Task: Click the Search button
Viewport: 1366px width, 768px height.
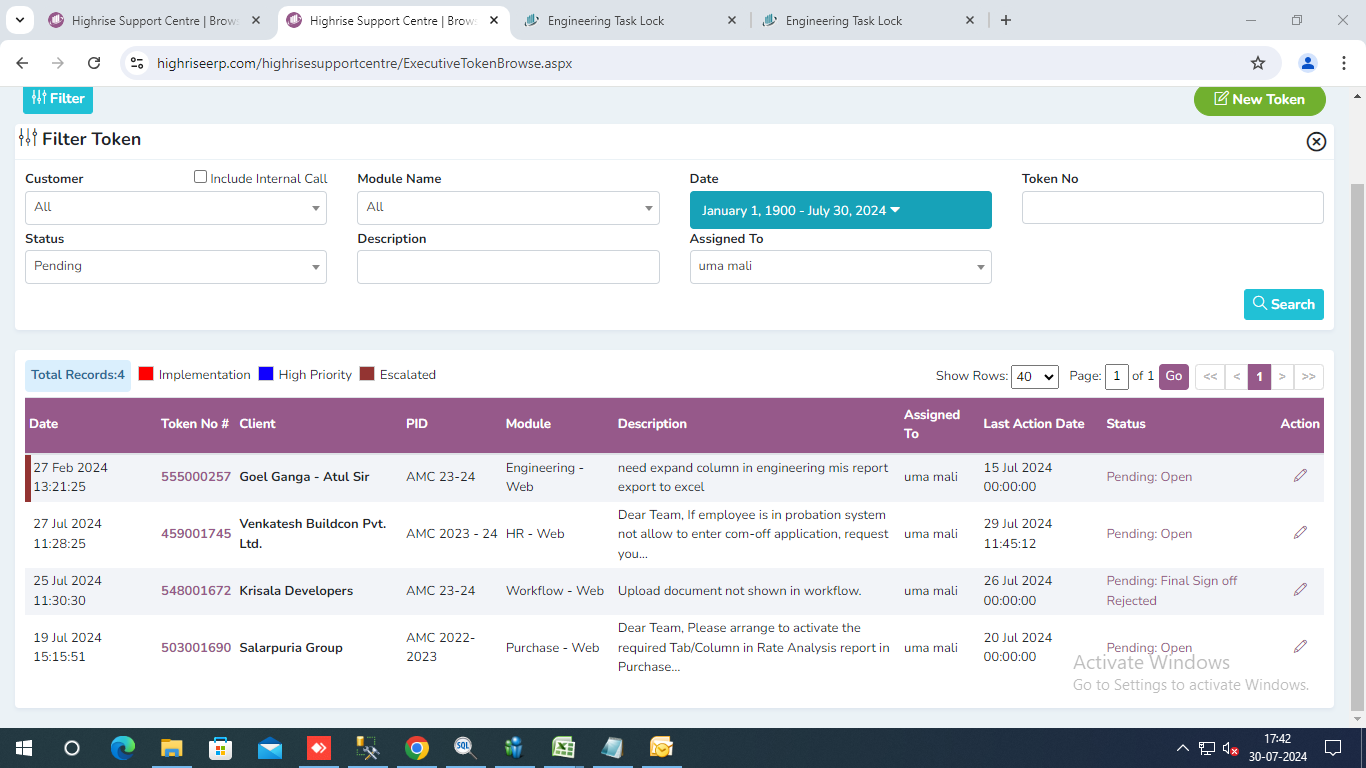Action: pyautogui.click(x=1283, y=305)
